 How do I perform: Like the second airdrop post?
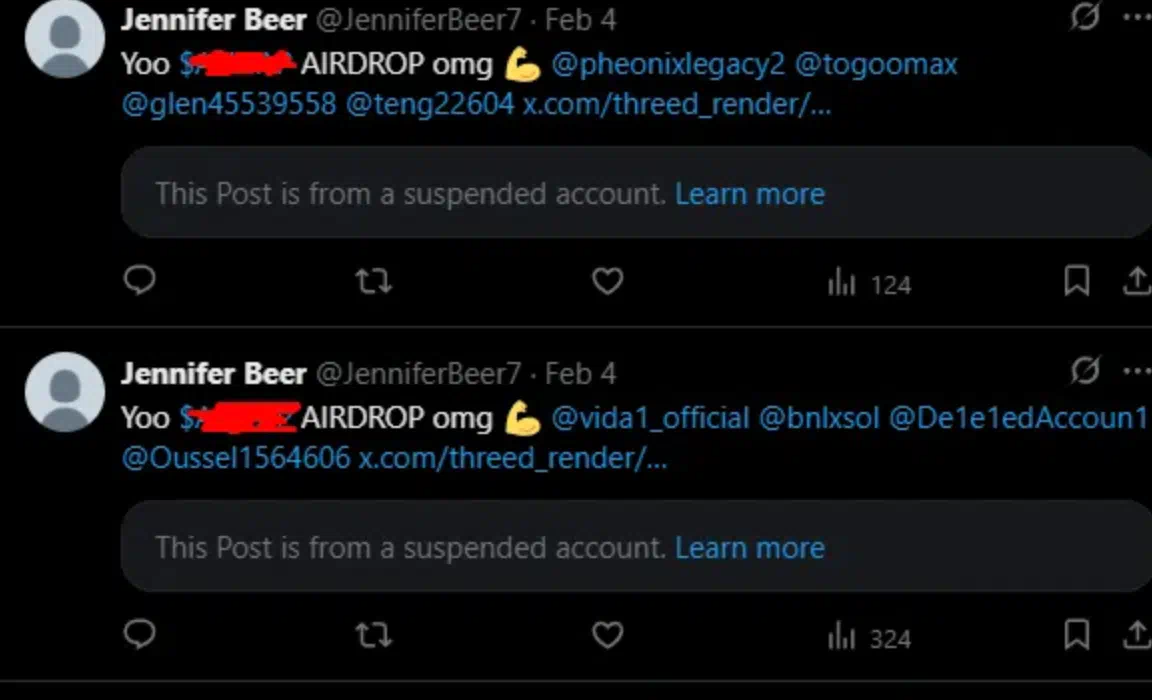coord(608,635)
